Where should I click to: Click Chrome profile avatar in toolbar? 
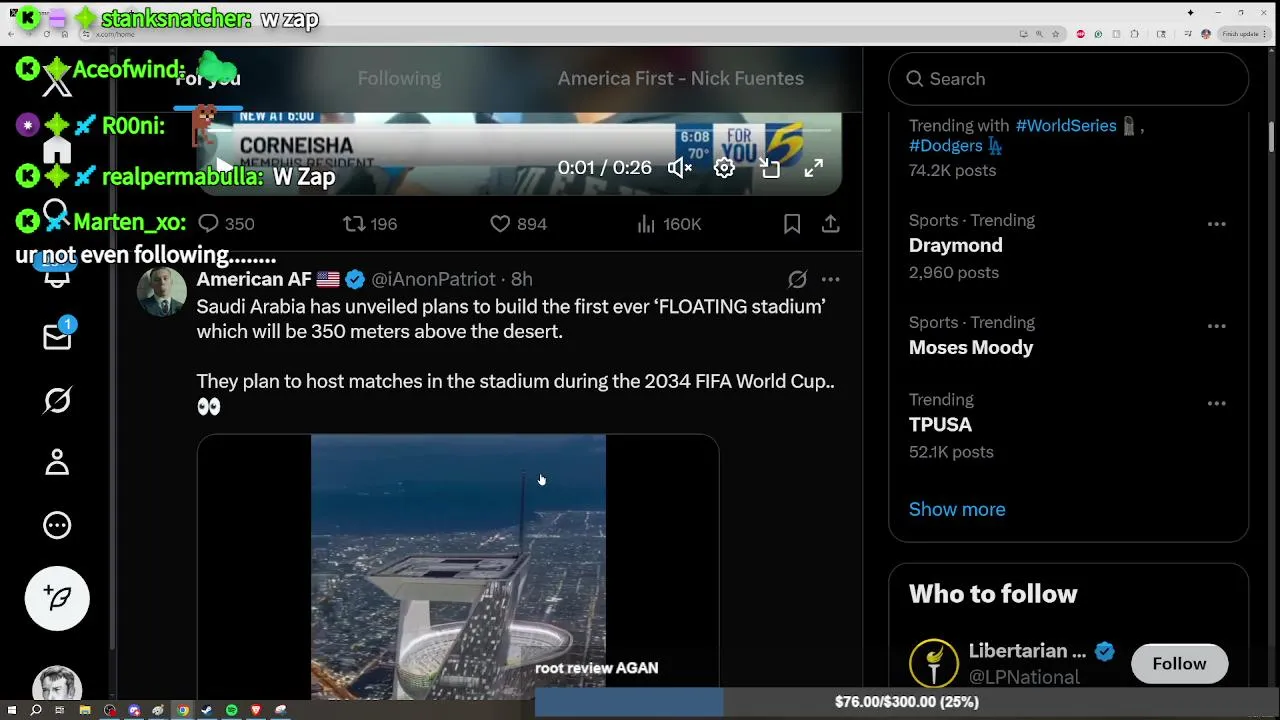(1206, 34)
